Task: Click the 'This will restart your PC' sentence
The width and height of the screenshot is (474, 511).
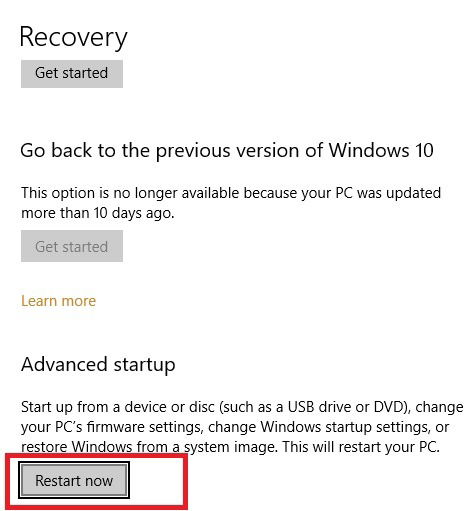Action: point(361,447)
